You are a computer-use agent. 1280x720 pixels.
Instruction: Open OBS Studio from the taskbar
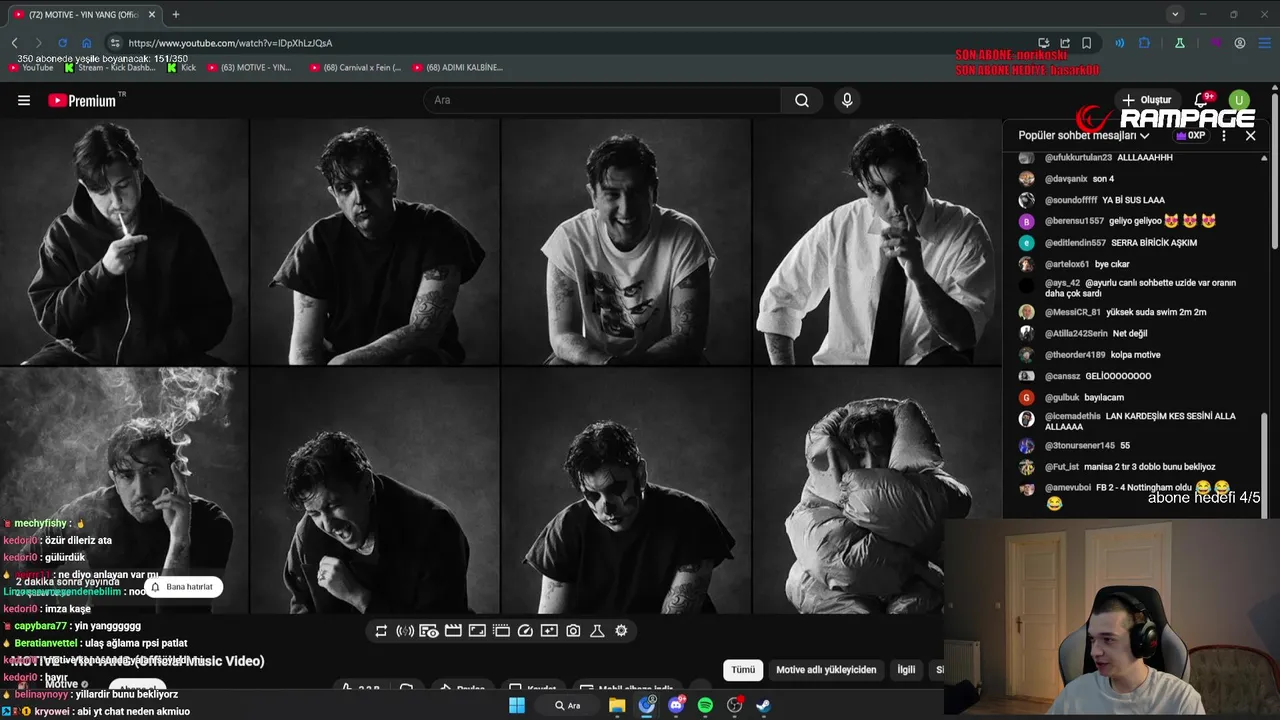[735, 705]
